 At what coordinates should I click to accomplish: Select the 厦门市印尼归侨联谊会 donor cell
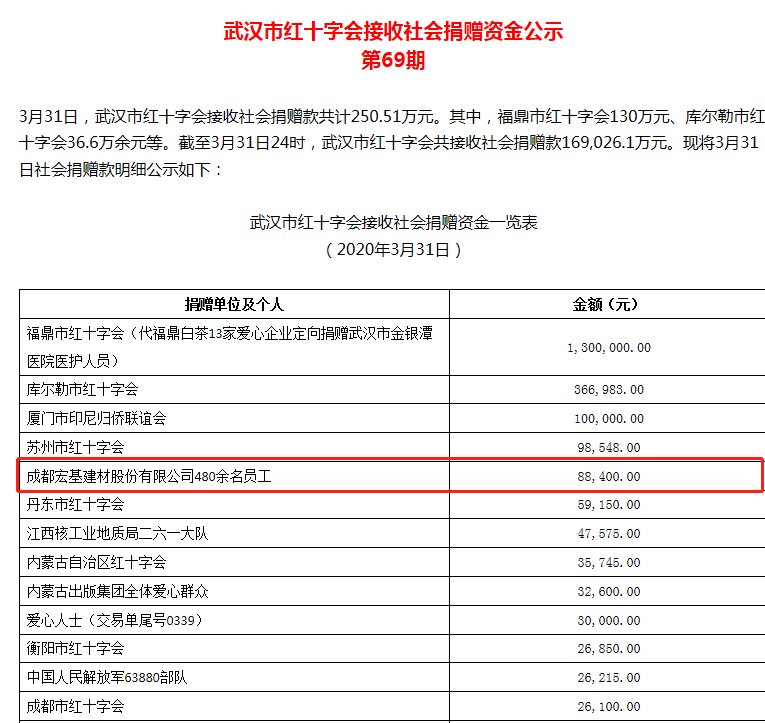96,418
